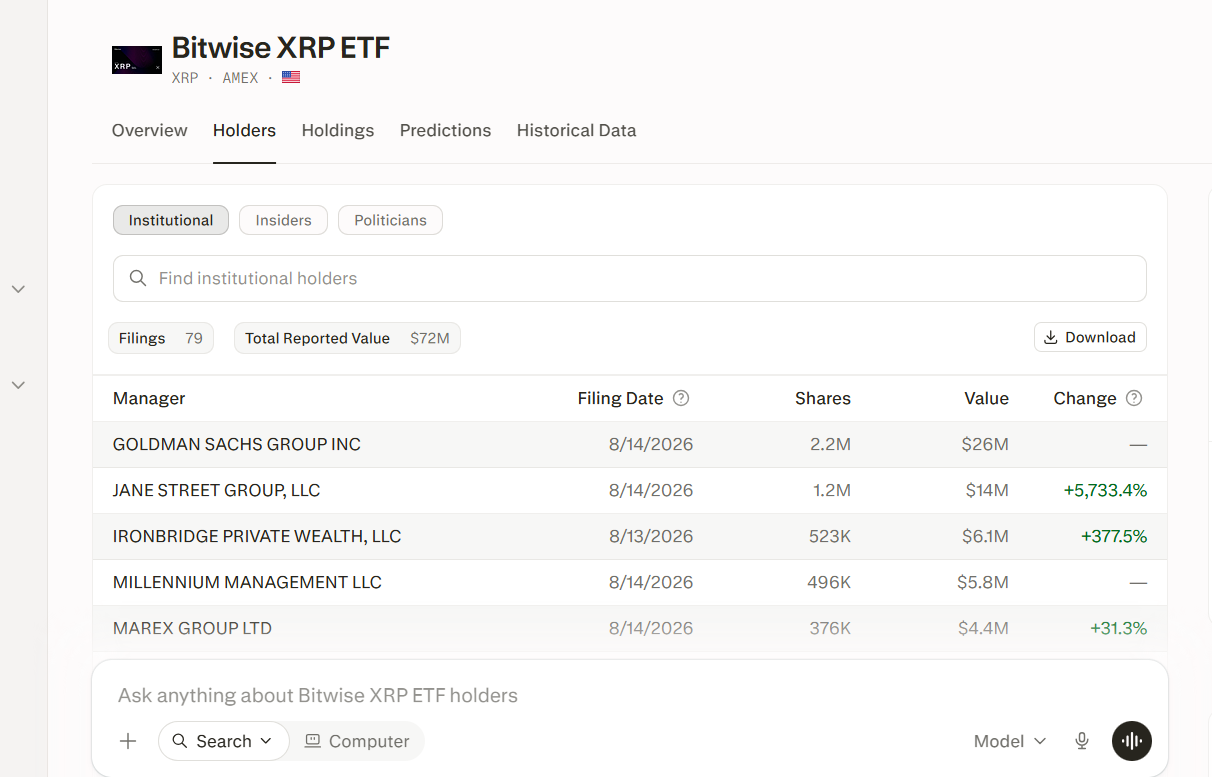This screenshot has width=1212, height=777.
Task: Click the Find institutional holders search field
Action: tap(630, 278)
